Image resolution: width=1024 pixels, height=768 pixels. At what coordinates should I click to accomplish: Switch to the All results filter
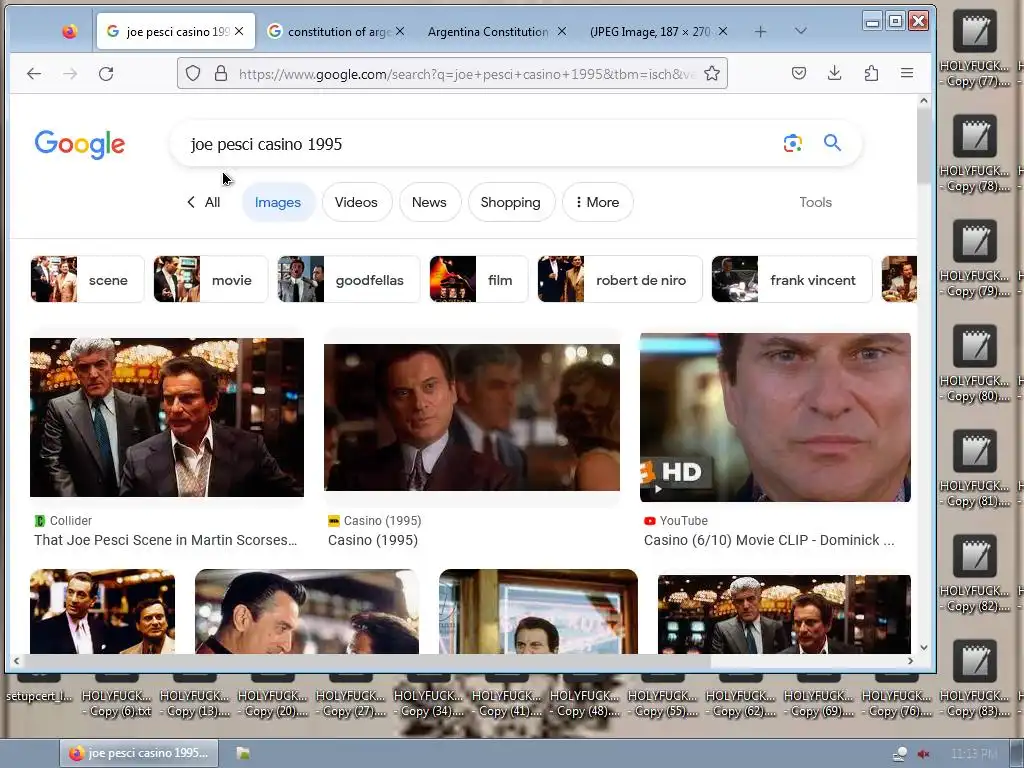(x=204, y=202)
